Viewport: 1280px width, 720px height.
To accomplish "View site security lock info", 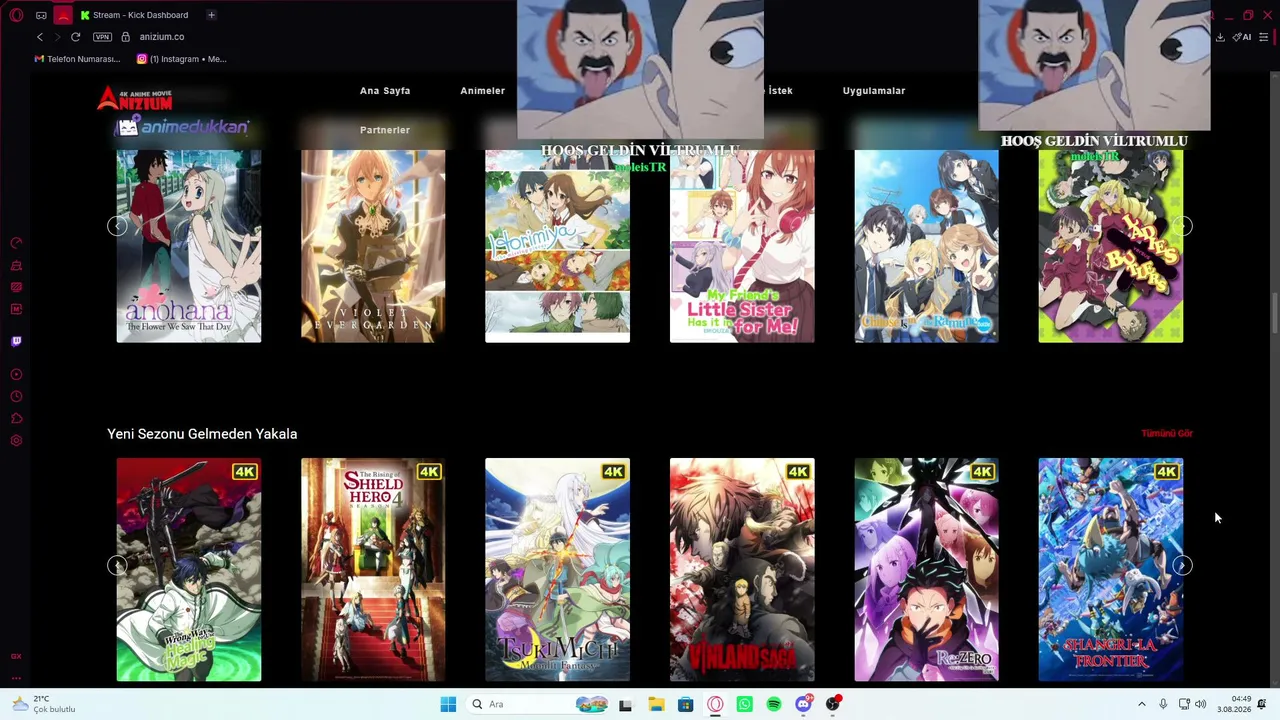I will [x=125, y=37].
